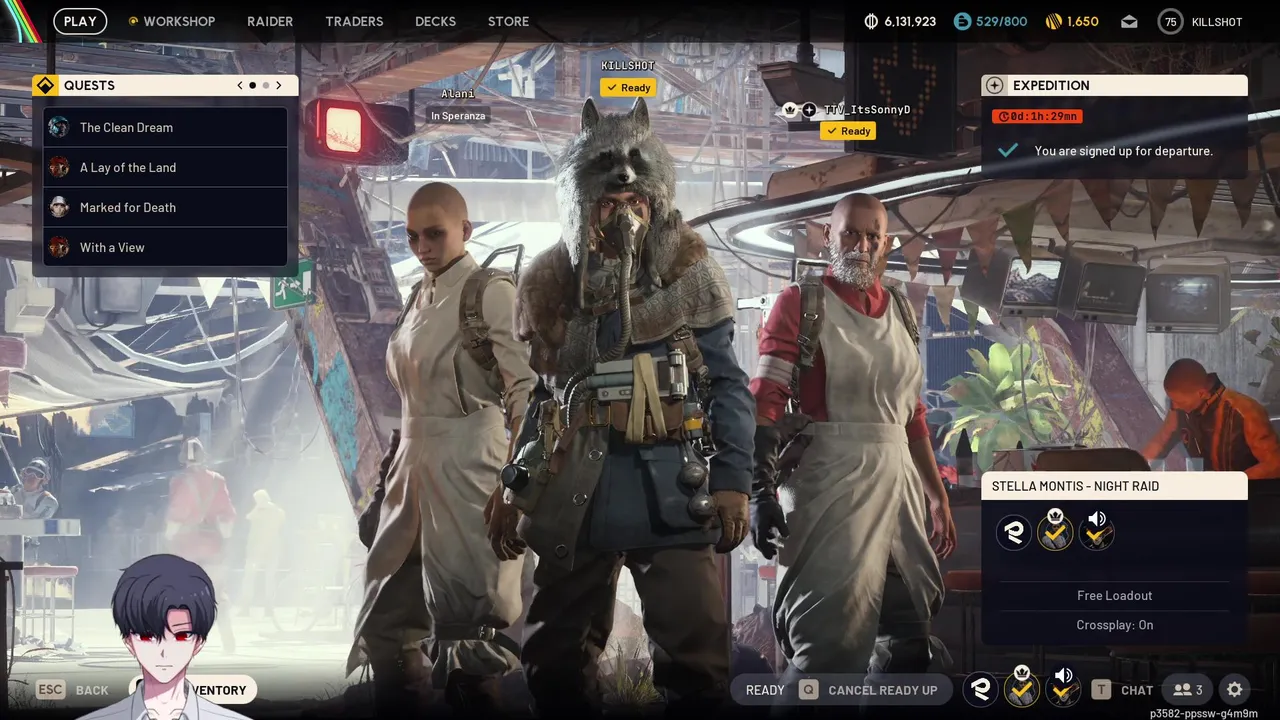The width and height of the screenshot is (1280, 720).
Task: Go to next quests page arrow
Action: 279,86
